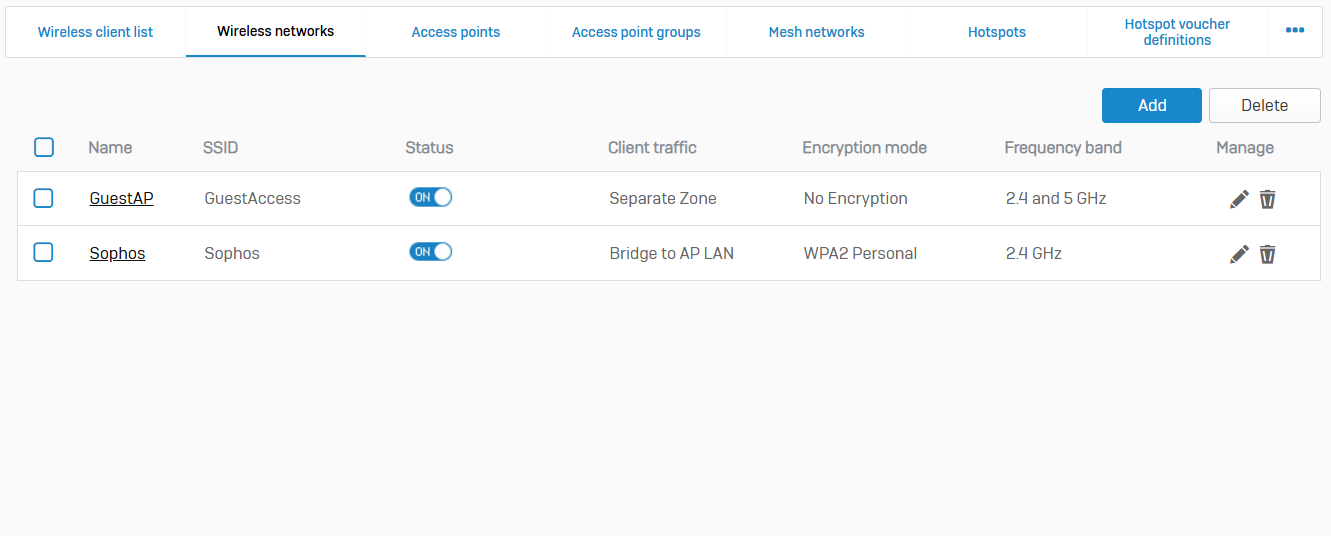Open the Hotspot voucher definitions tab

[x=1177, y=32]
